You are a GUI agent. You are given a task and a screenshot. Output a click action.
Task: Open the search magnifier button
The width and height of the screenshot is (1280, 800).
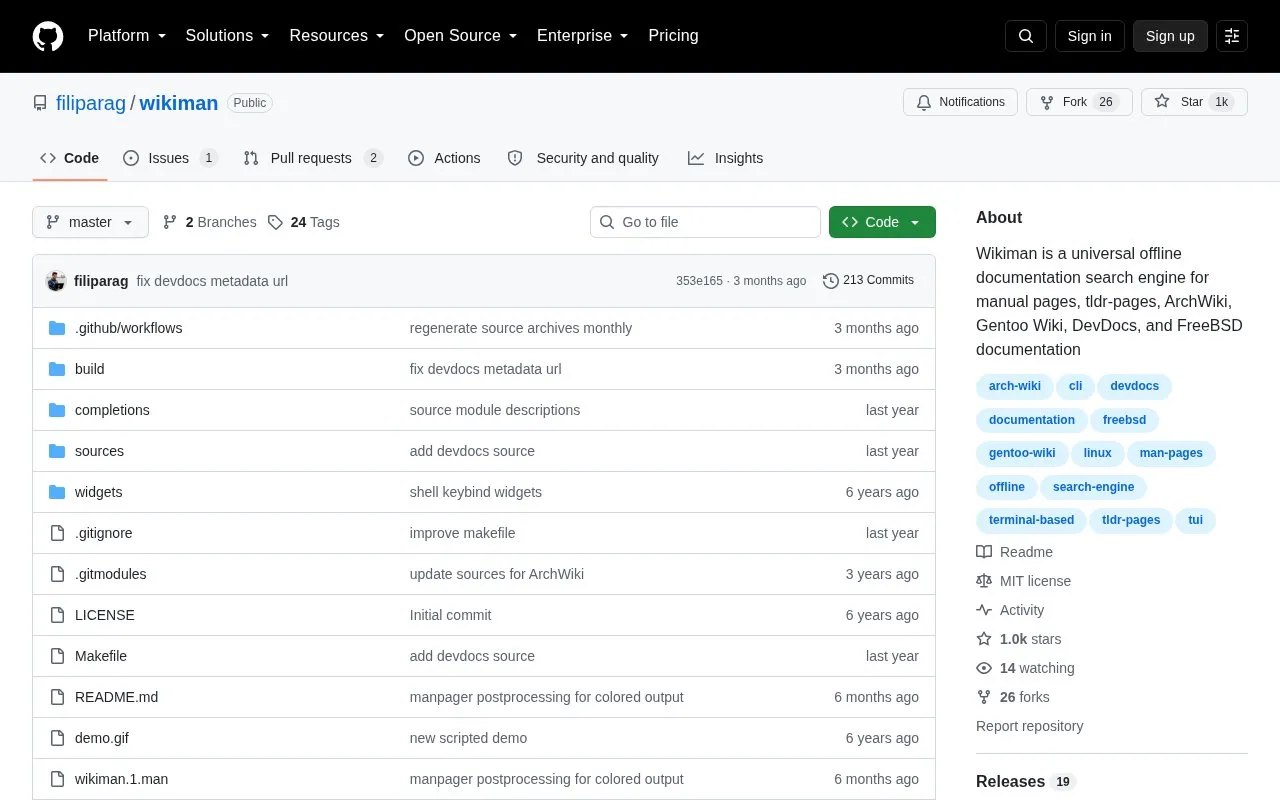pyautogui.click(x=1026, y=36)
